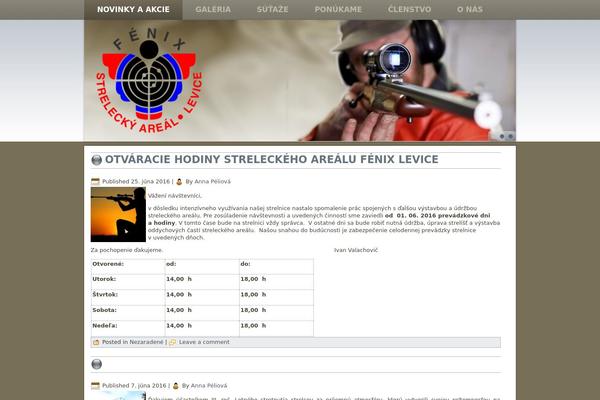Open the Novinky a Akcie menu tab
The height and width of the screenshot is (400, 600).
(x=133, y=10)
